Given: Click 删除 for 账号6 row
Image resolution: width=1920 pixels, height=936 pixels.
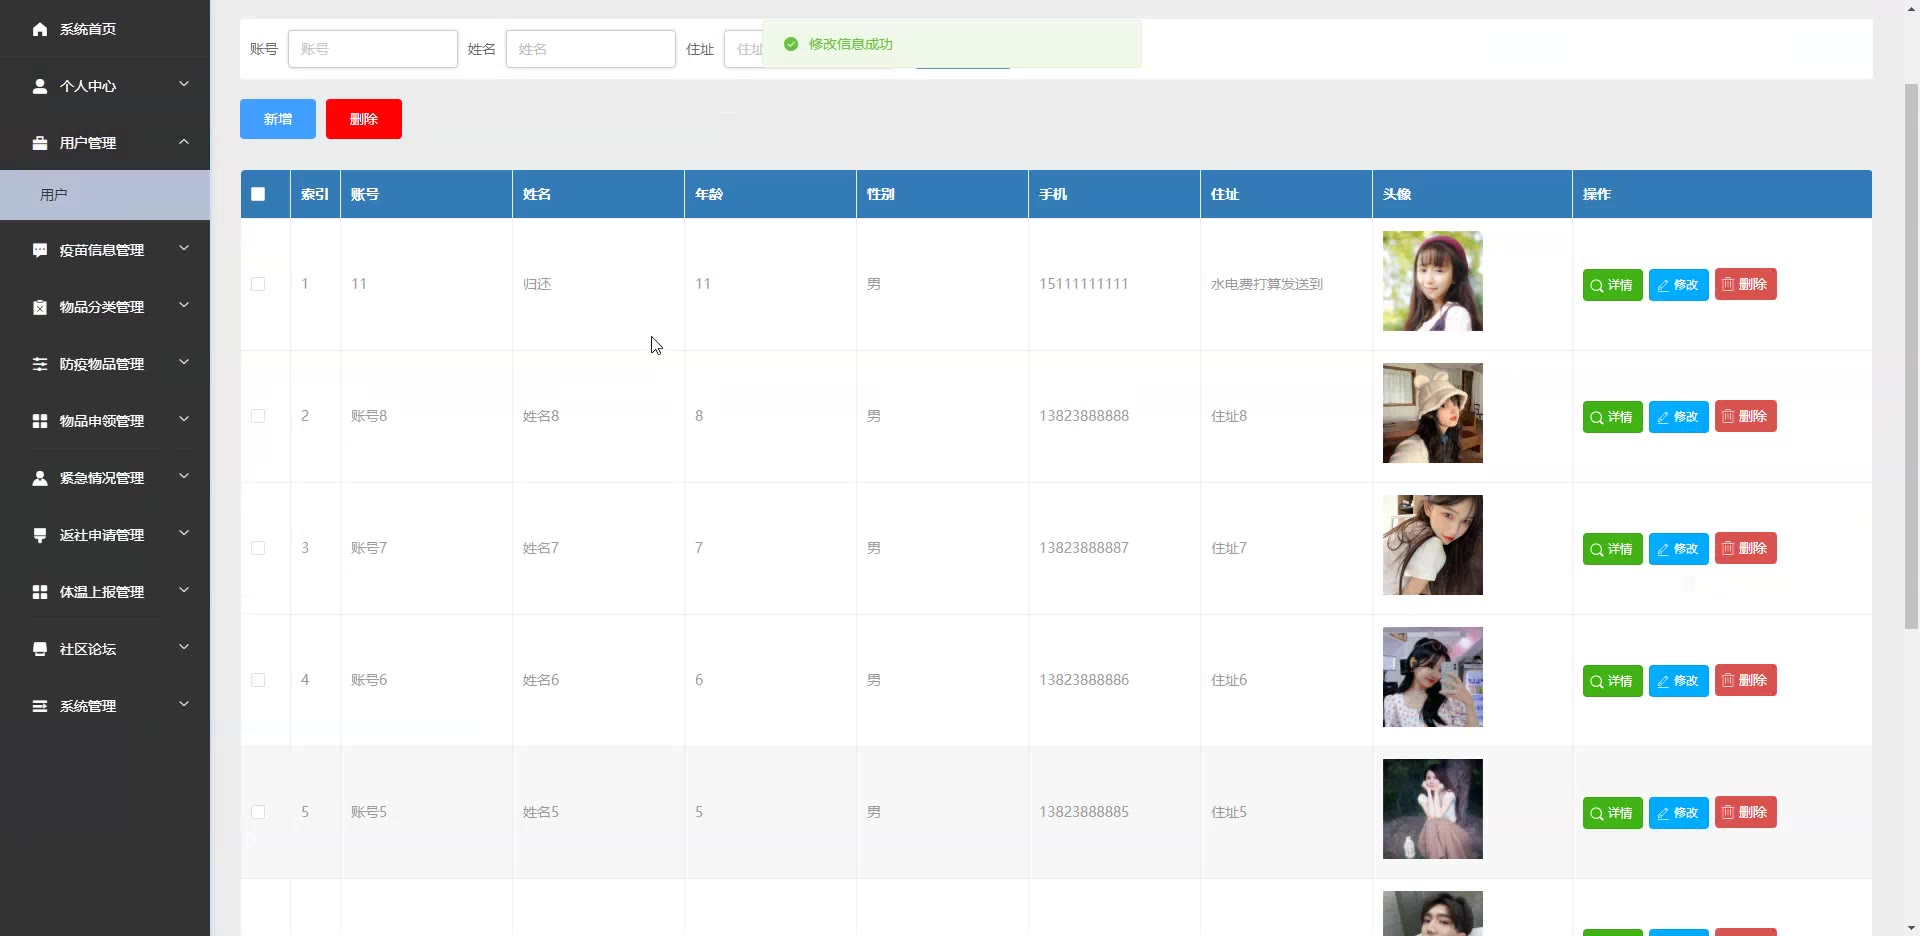Looking at the screenshot, I should click(x=1746, y=680).
